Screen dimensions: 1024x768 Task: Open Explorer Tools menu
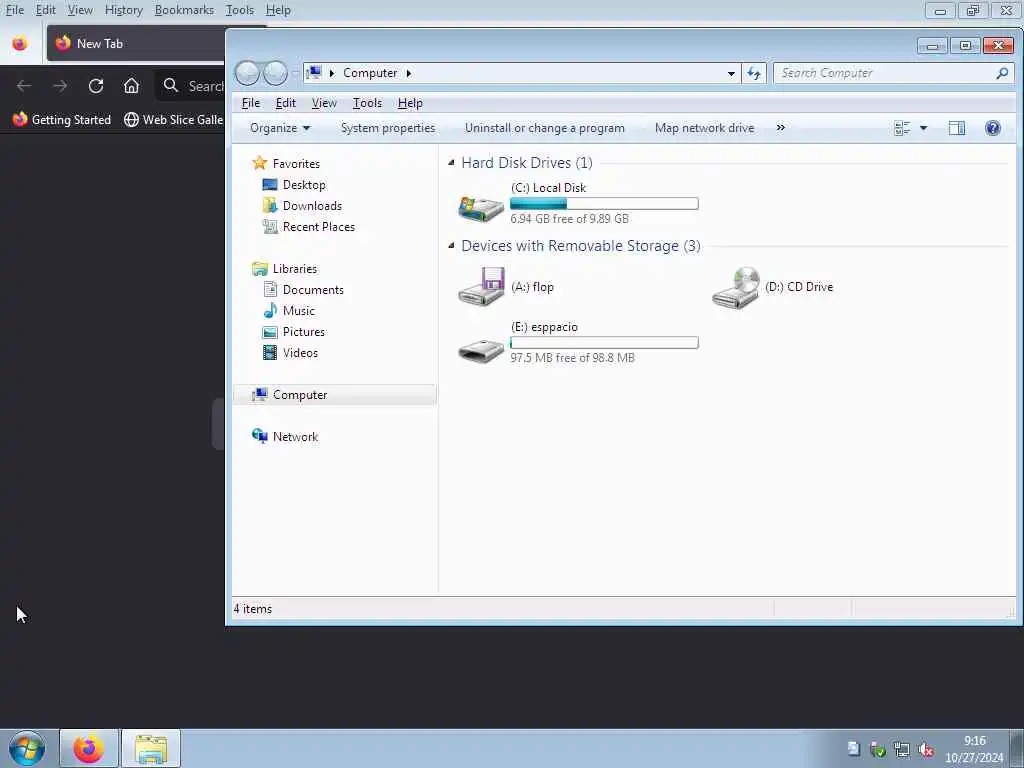click(x=367, y=103)
